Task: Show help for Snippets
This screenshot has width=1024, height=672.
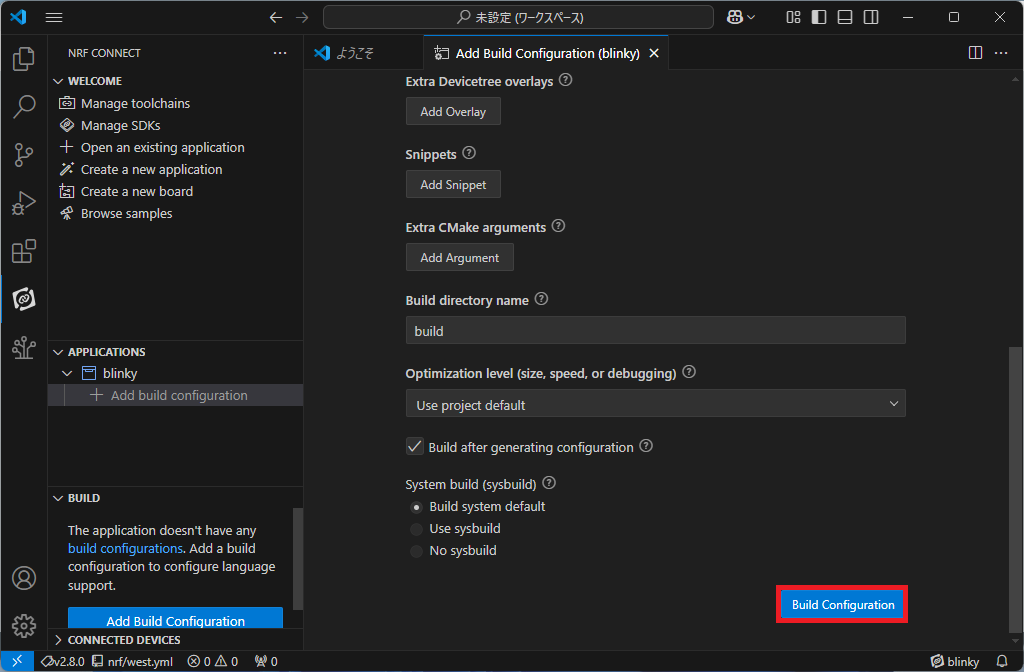Action: pos(469,153)
